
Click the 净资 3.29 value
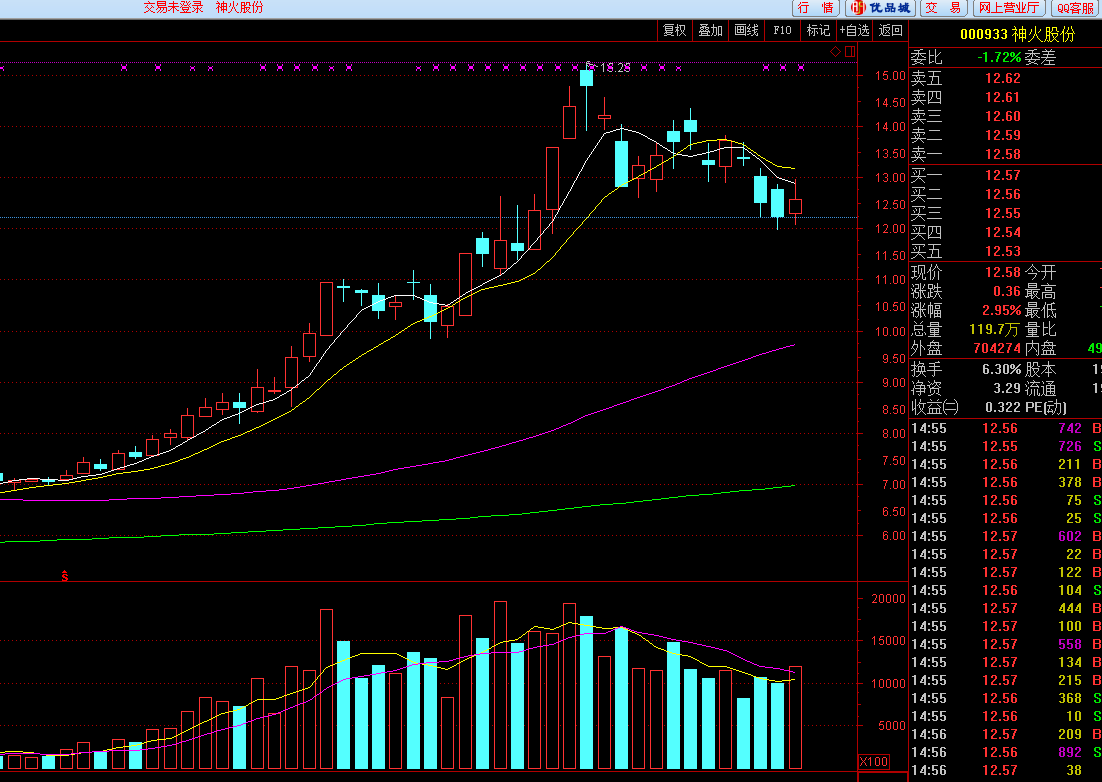click(x=1006, y=388)
